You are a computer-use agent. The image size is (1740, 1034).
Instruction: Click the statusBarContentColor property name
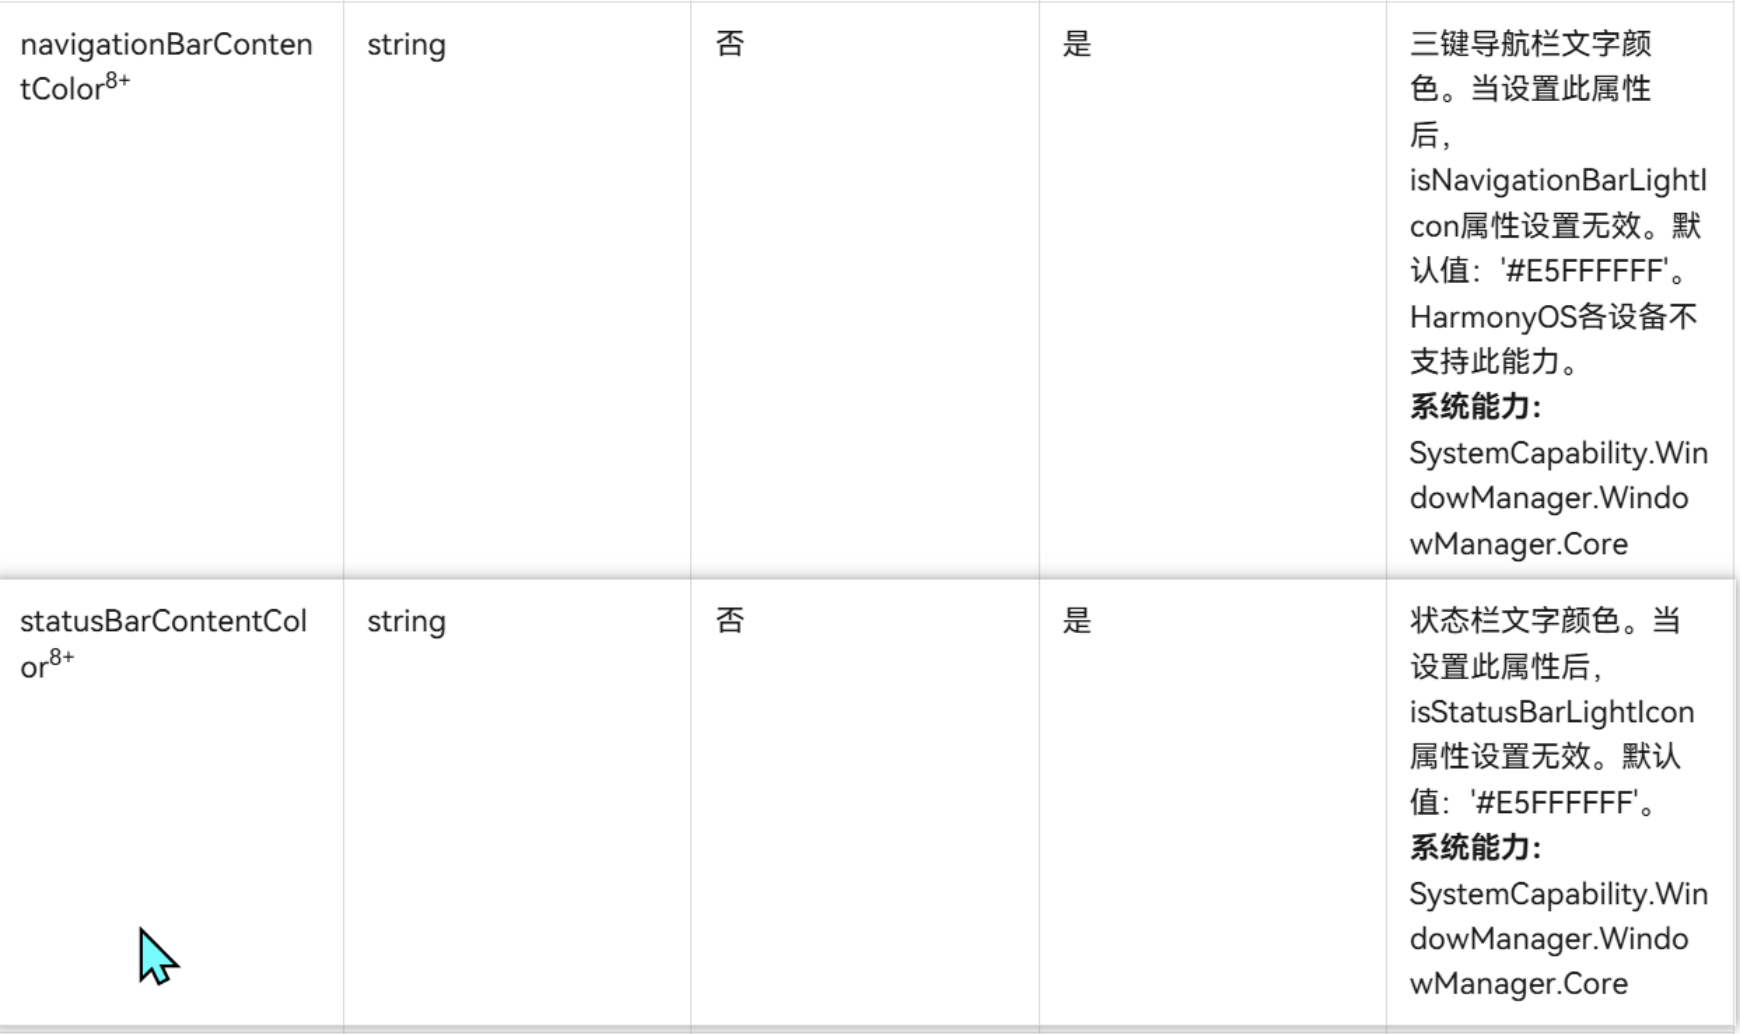coord(163,621)
